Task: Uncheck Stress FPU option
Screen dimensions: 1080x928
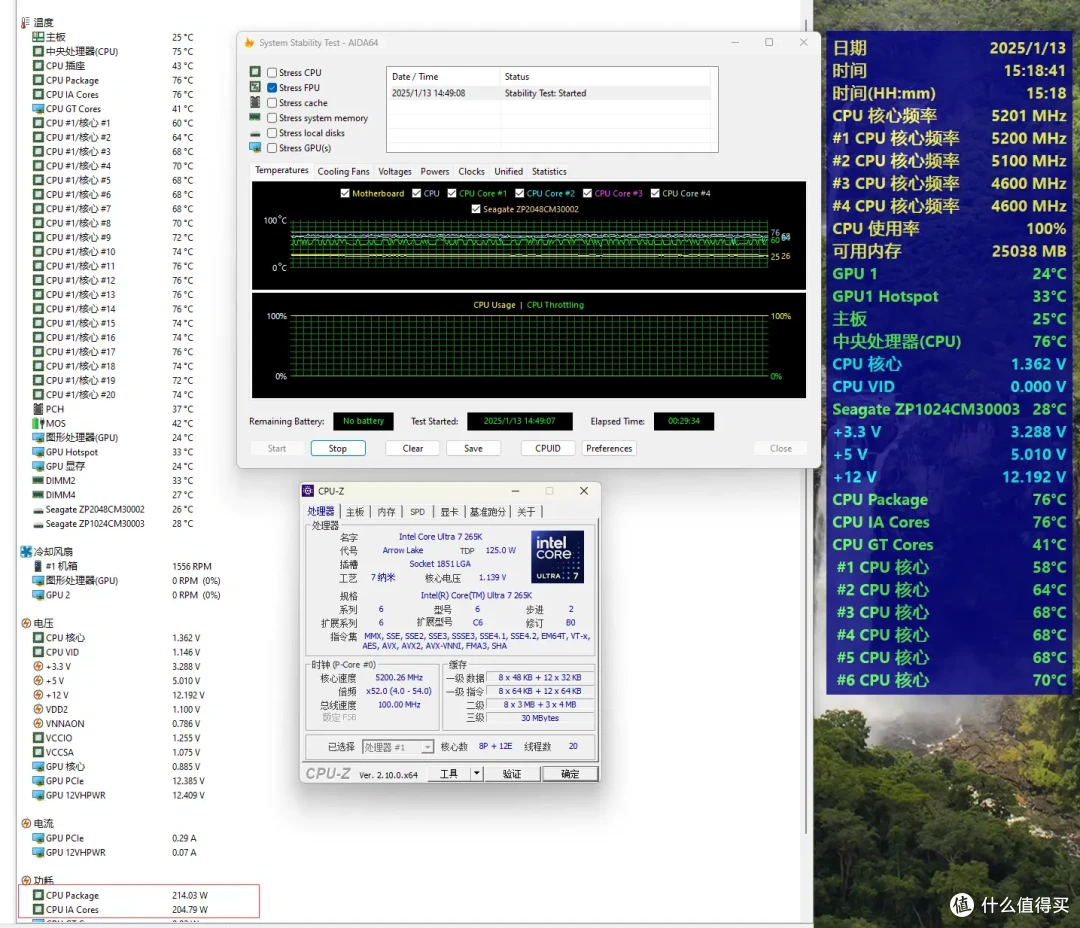Action: [x=272, y=87]
